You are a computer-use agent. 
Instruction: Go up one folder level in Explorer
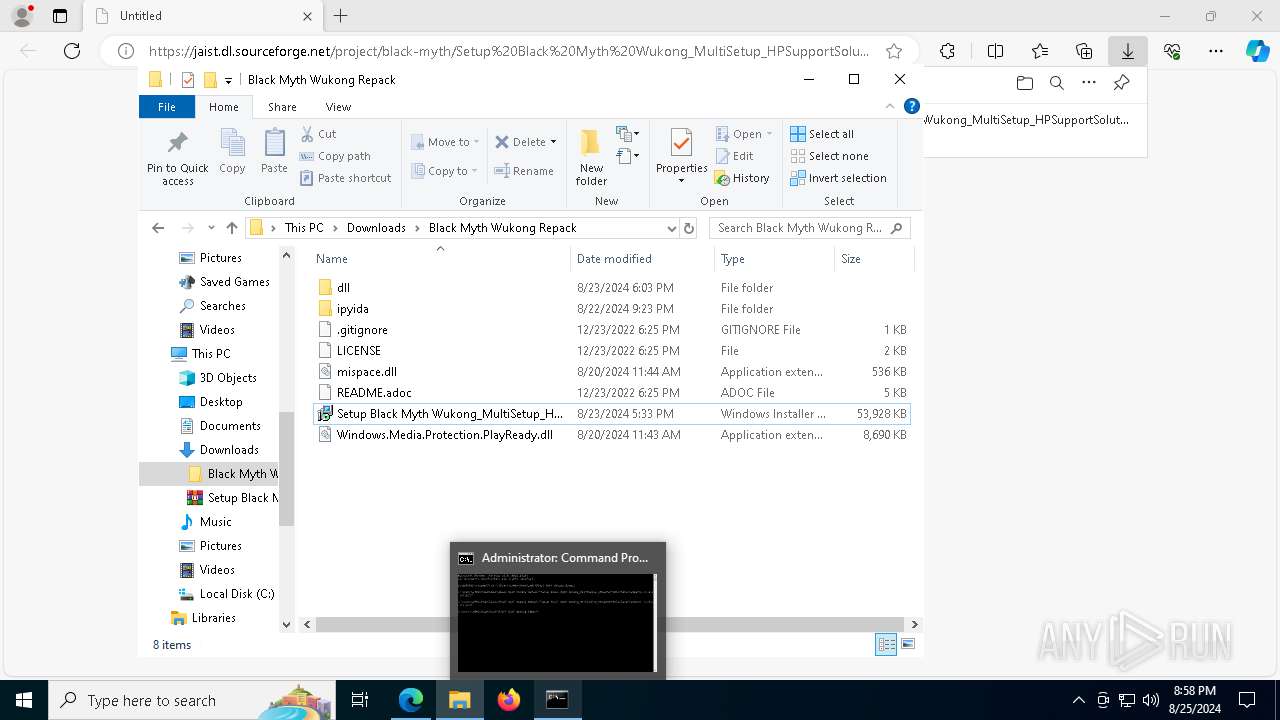[x=232, y=228]
